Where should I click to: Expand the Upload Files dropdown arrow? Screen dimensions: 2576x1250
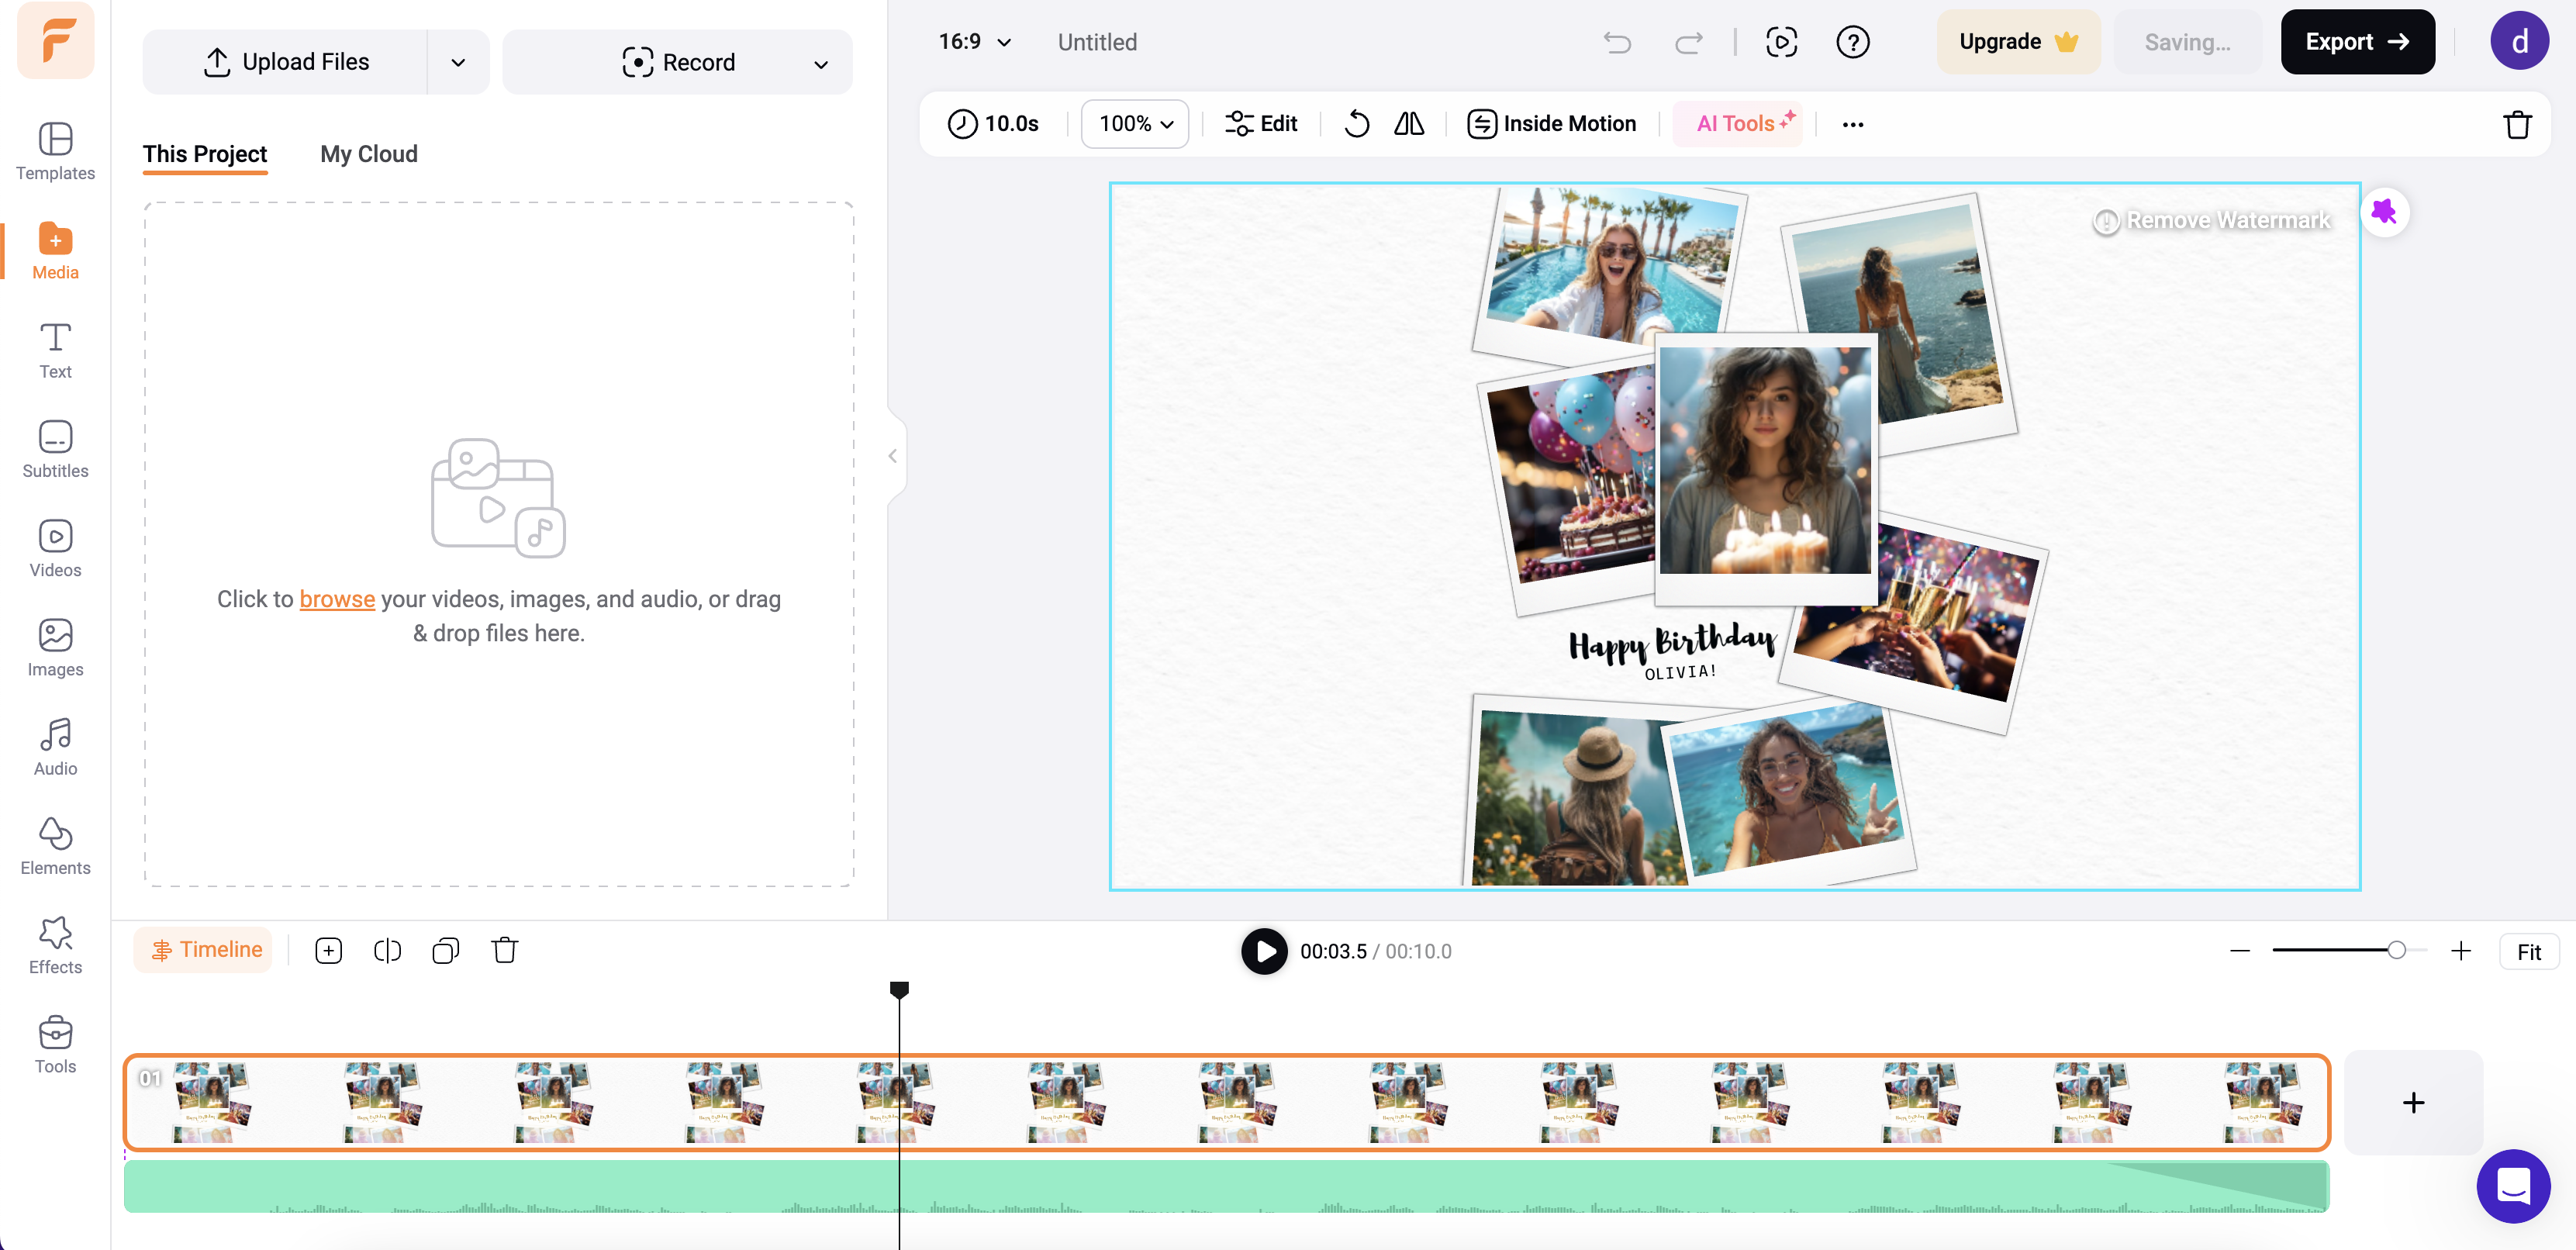point(458,62)
